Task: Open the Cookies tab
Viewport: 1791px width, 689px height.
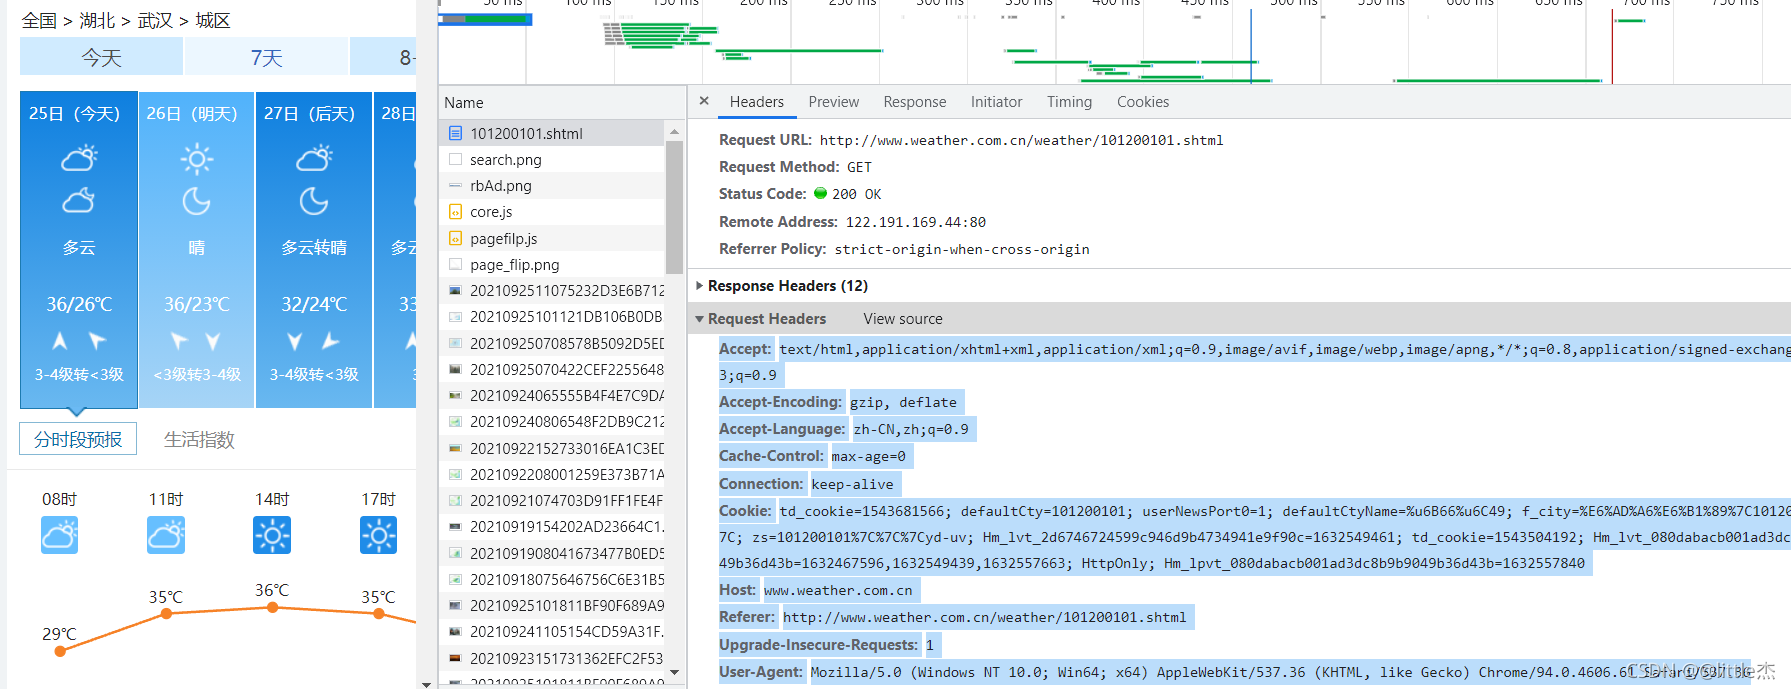Action: 1142,102
